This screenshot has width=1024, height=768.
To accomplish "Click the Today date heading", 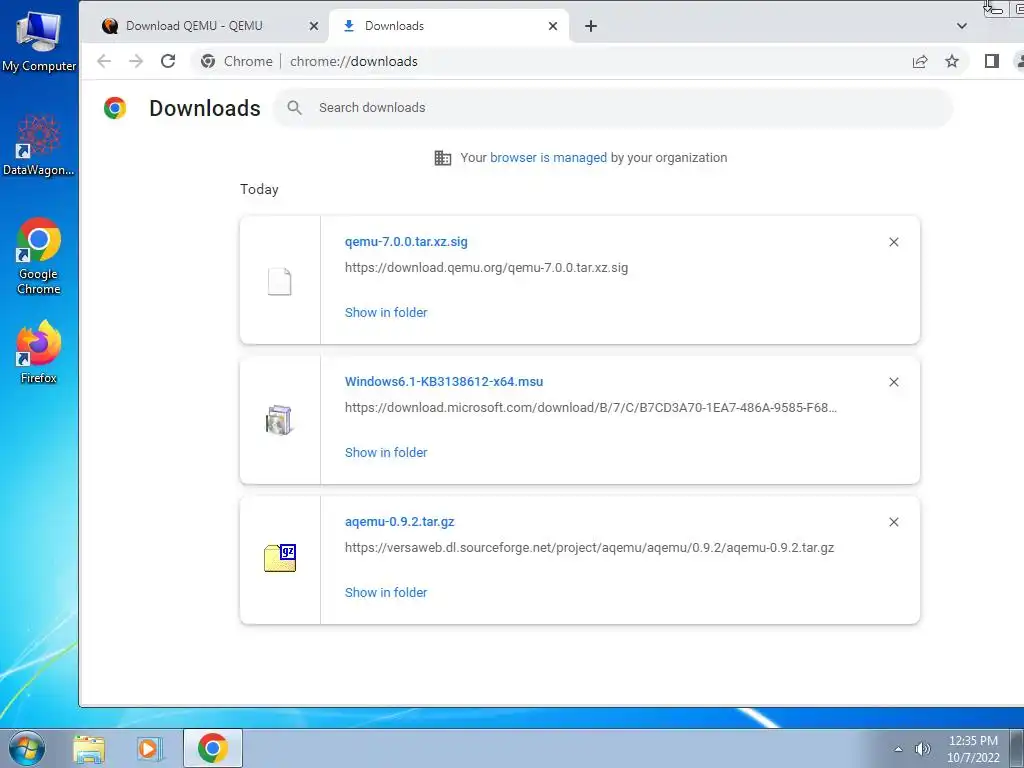I will [259, 189].
